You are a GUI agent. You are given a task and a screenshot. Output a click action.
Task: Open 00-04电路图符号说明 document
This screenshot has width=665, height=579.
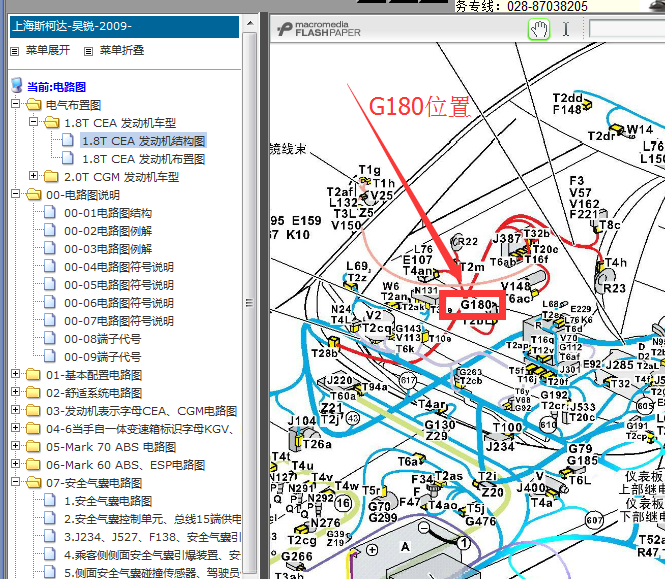(x=119, y=267)
